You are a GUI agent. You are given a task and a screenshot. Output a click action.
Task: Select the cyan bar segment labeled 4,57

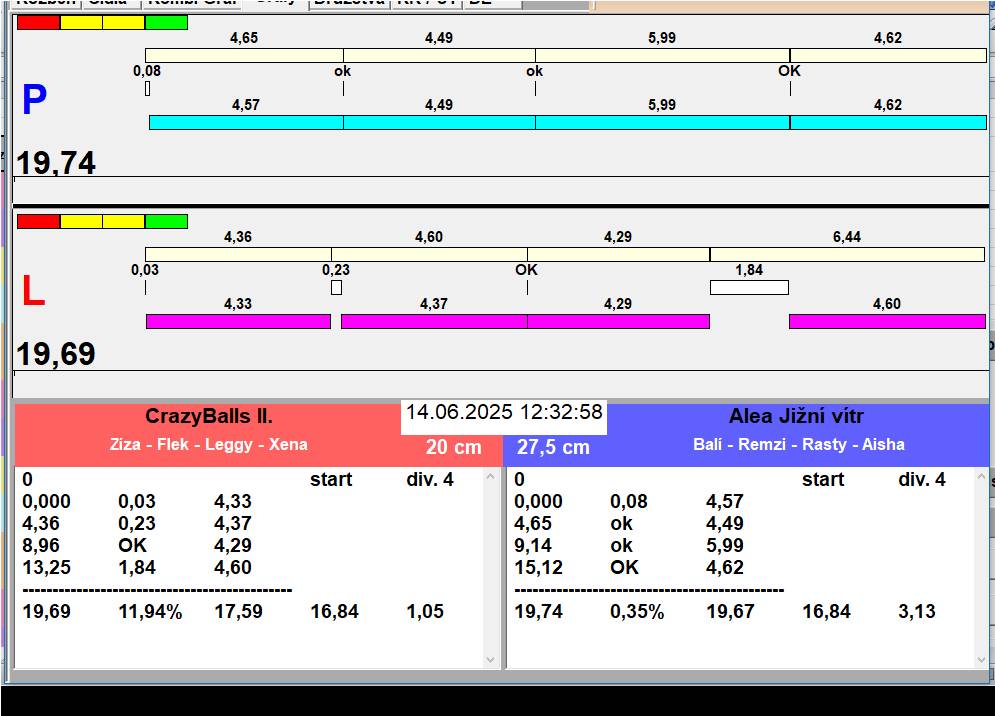pyautogui.click(x=246, y=123)
